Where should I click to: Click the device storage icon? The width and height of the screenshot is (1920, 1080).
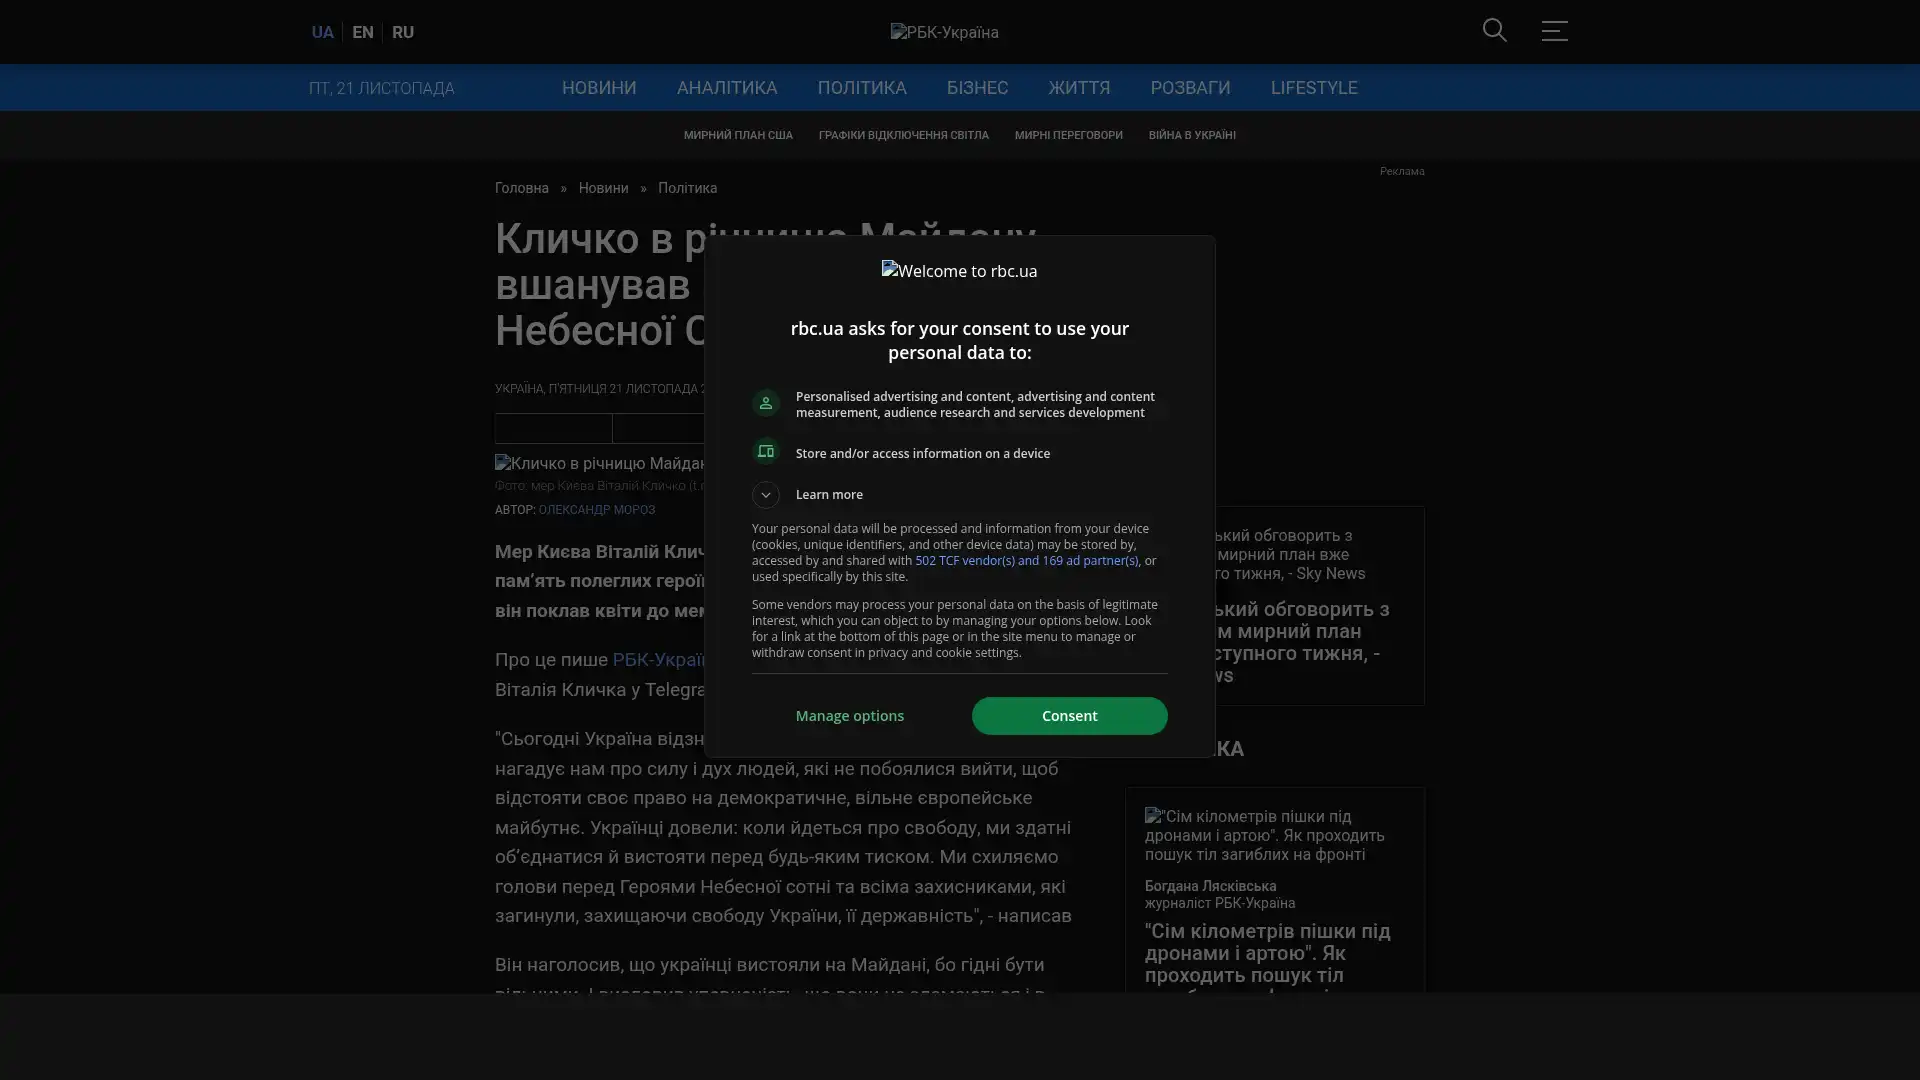(x=765, y=452)
